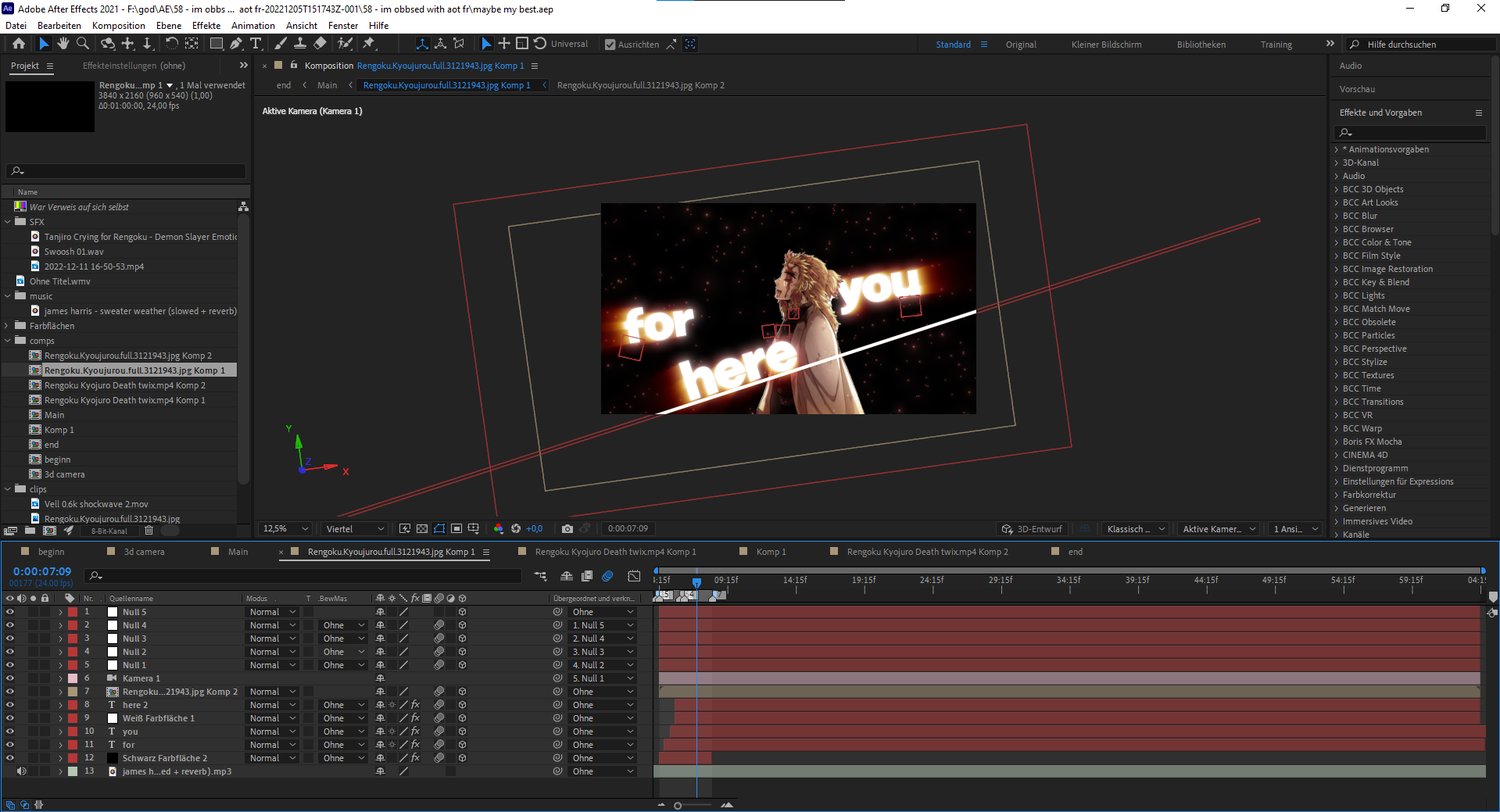
Task: Expand the SFX folder in Project panel
Action: pyautogui.click(x=9, y=222)
